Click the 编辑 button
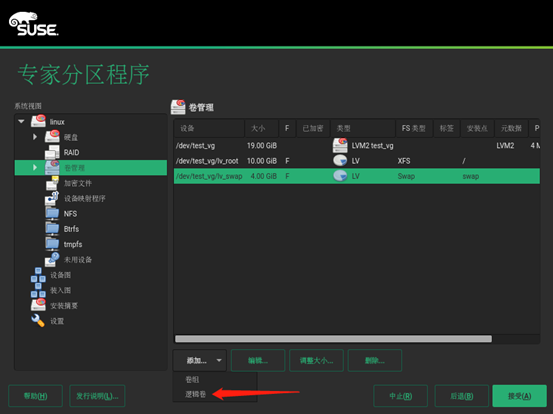 click(258, 360)
